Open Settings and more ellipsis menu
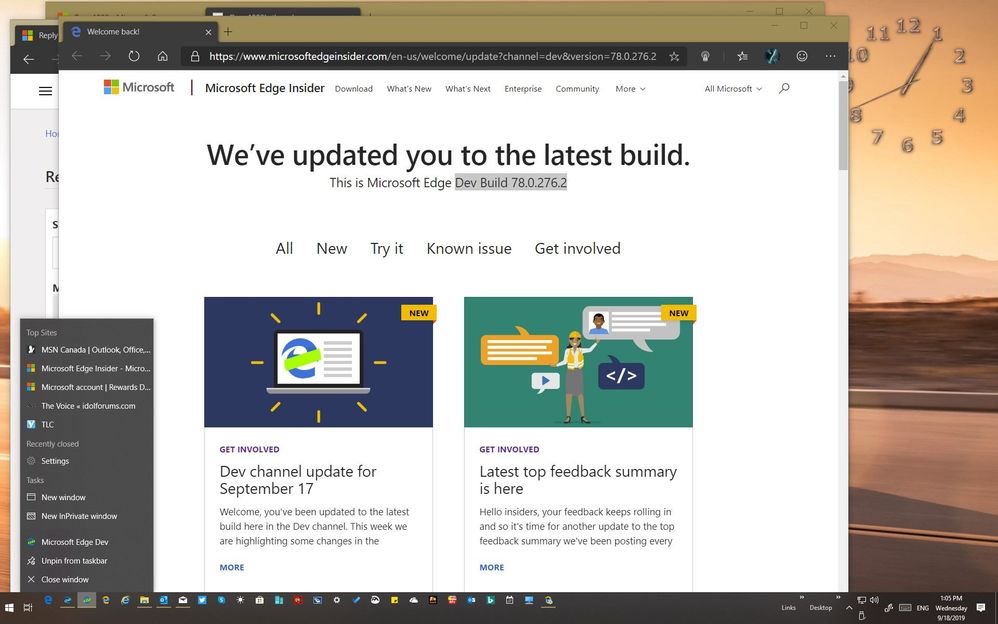The height and width of the screenshot is (624, 998). pos(830,56)
